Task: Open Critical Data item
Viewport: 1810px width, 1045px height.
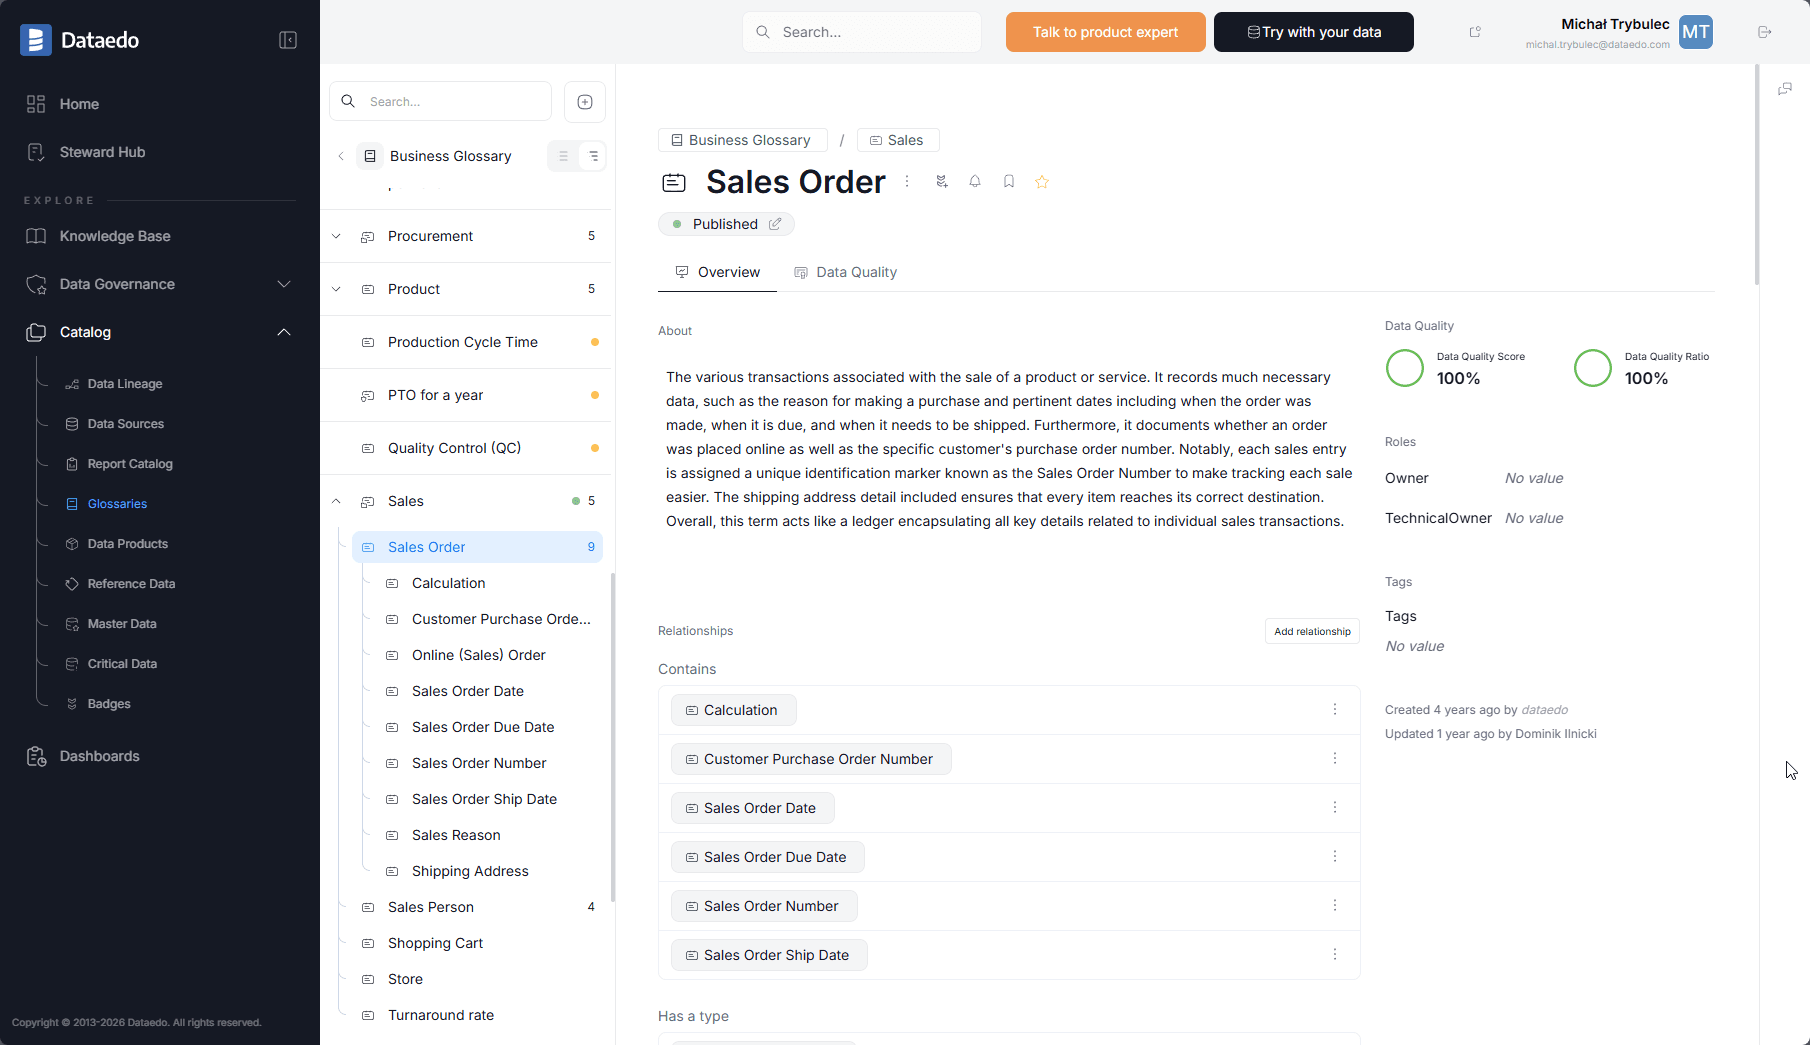Action: click(122, 664)
